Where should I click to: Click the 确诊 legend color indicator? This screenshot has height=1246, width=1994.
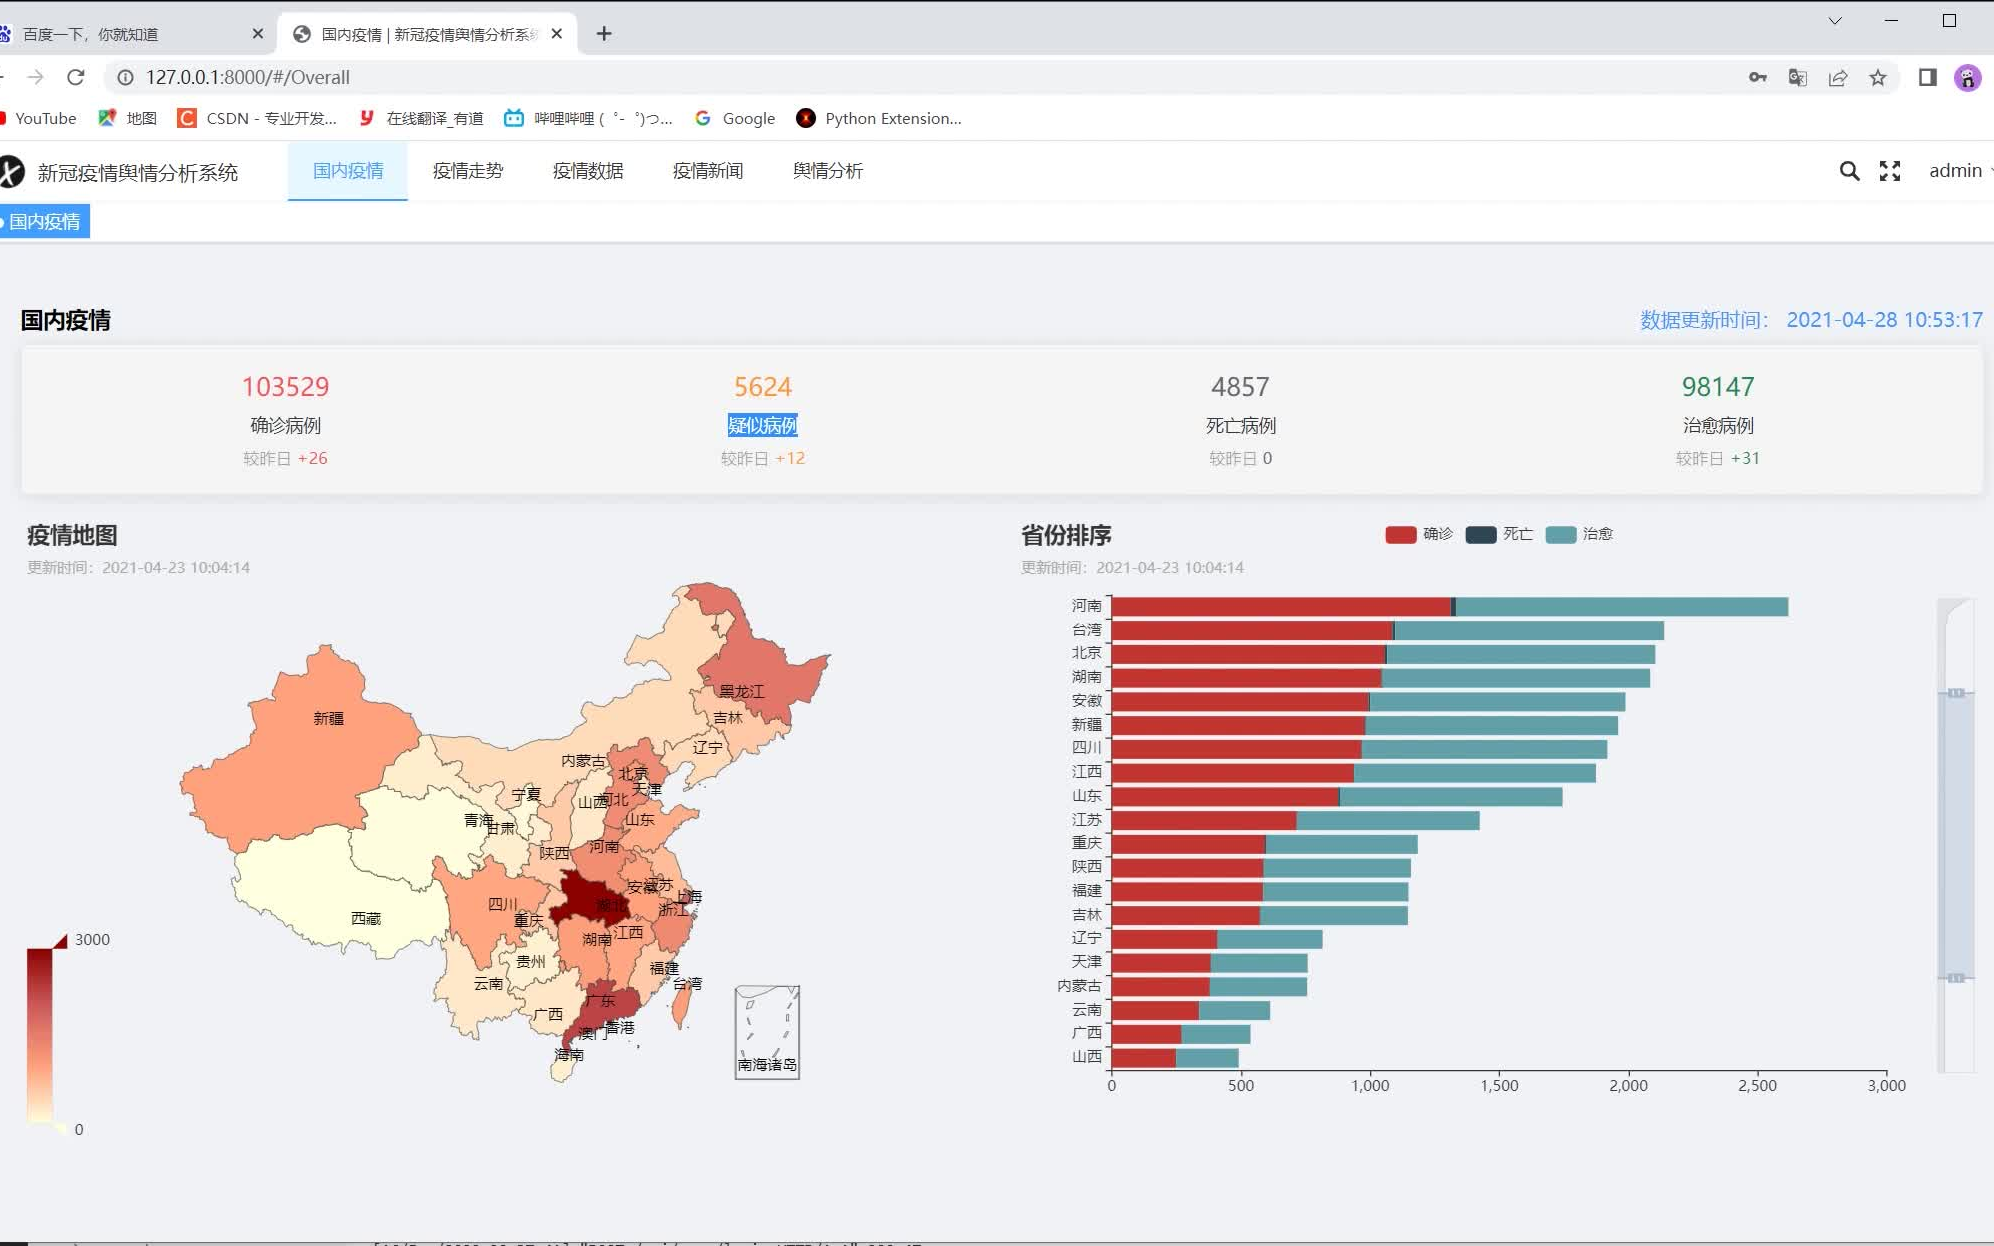(1401, 534)
